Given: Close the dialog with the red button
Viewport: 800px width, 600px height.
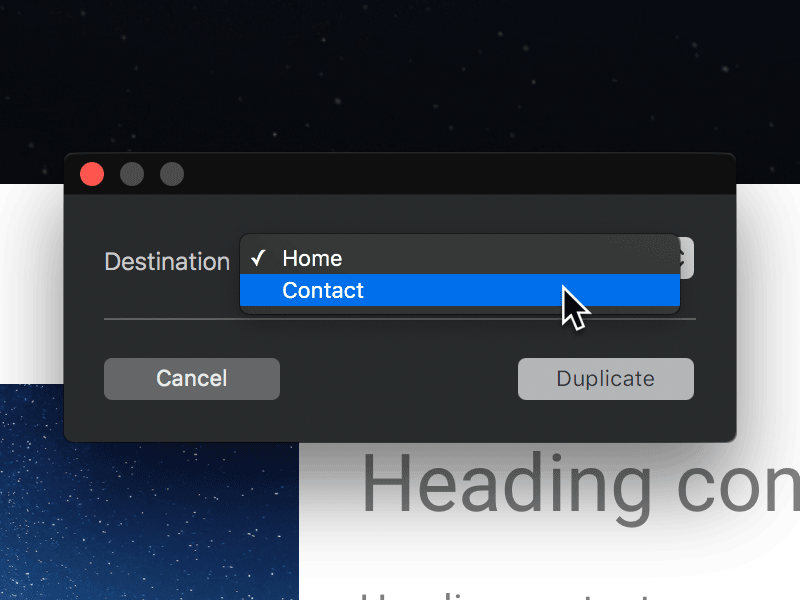Looking at the screenshot, I should [x=92, y=174].
